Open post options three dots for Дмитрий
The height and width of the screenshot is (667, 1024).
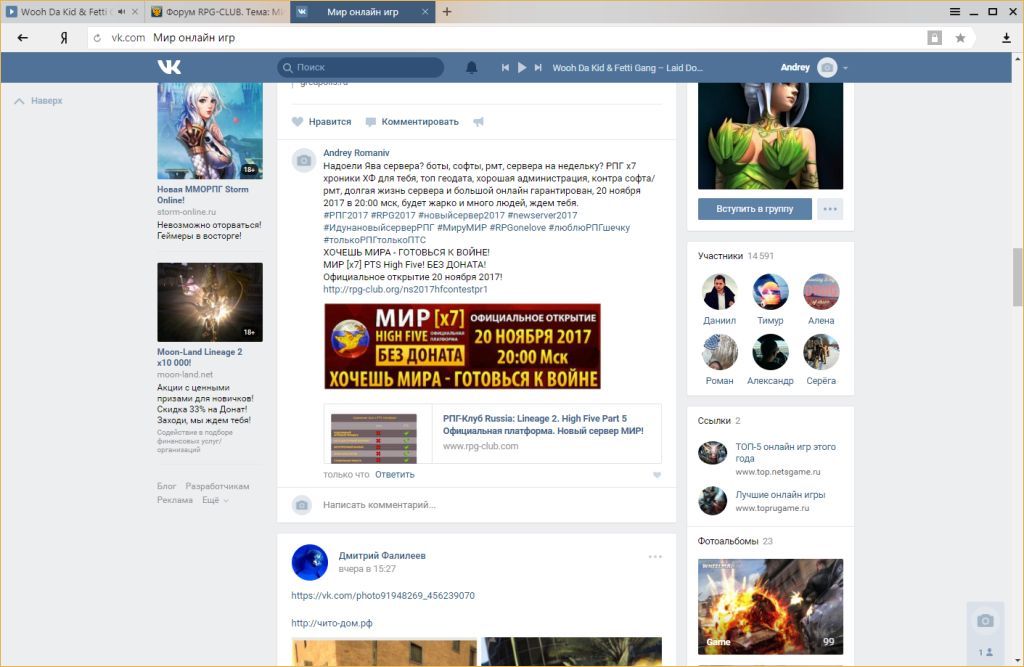point(655,557)
